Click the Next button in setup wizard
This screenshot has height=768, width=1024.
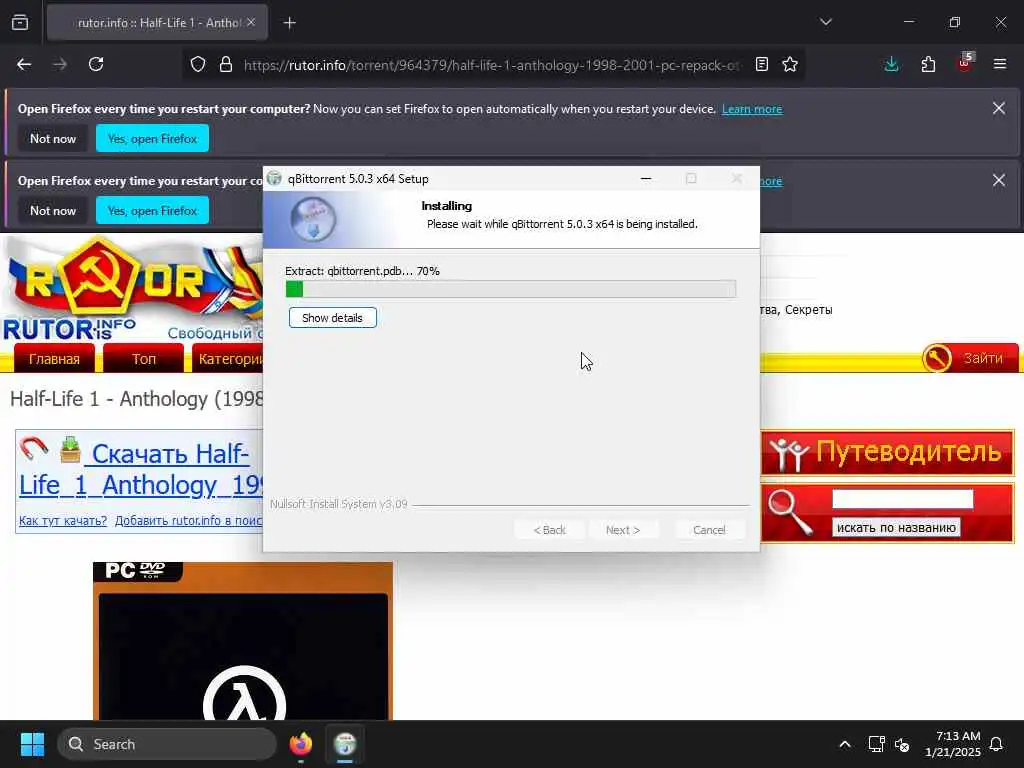622,530
